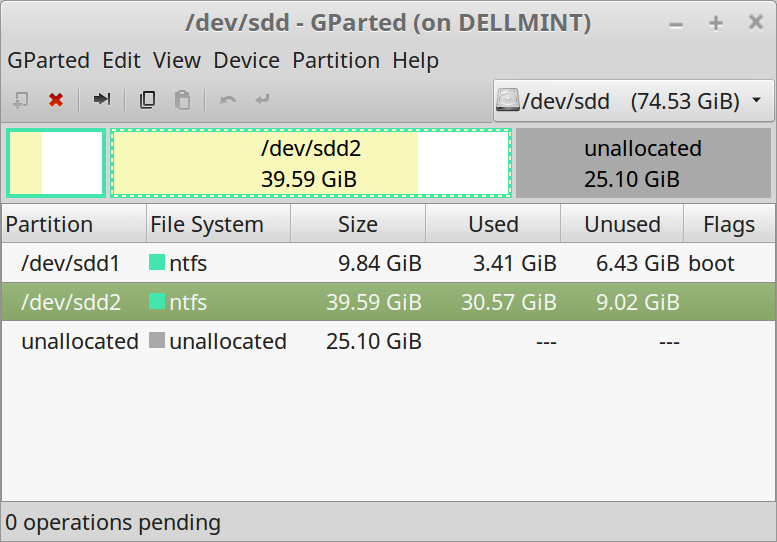This screenshot has height=542, width=777.
Task: Click the Apply all operations icon
Action: point(262,100)
